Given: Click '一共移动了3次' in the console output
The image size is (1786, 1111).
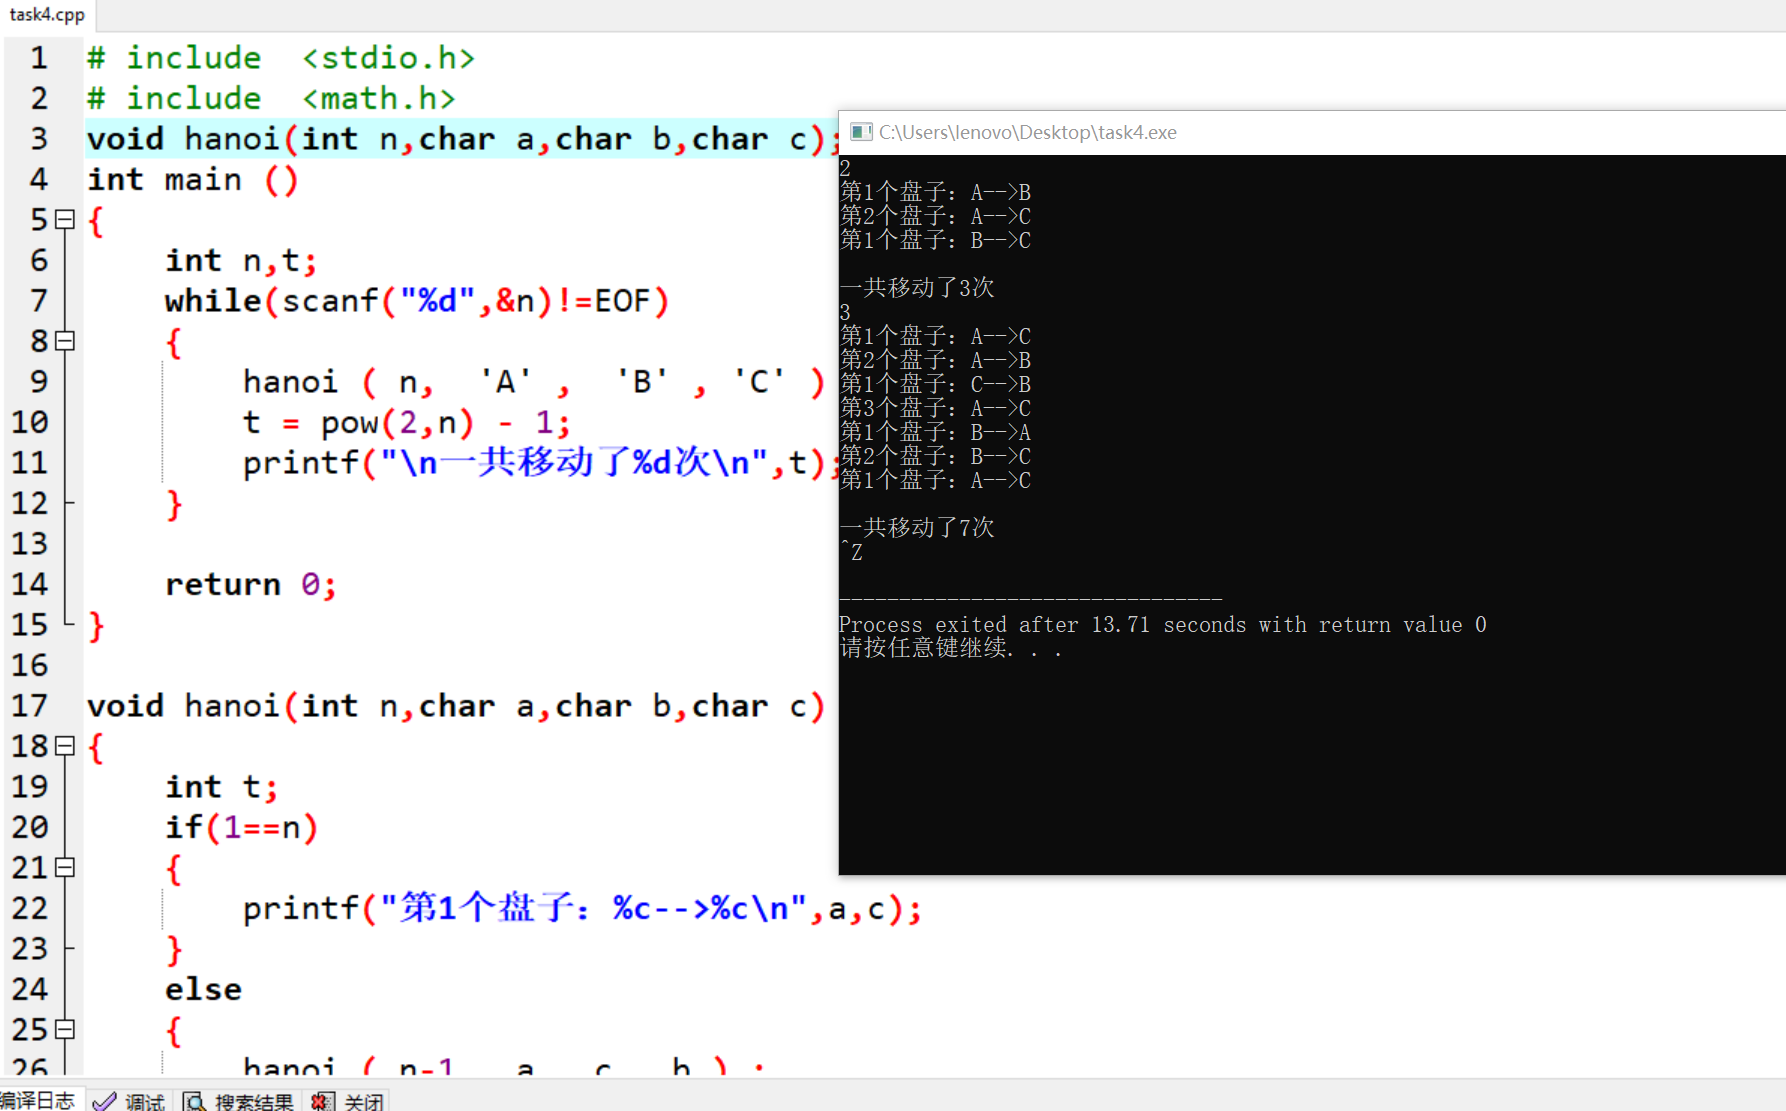Looking at the screenshot, I should [917, 288].
